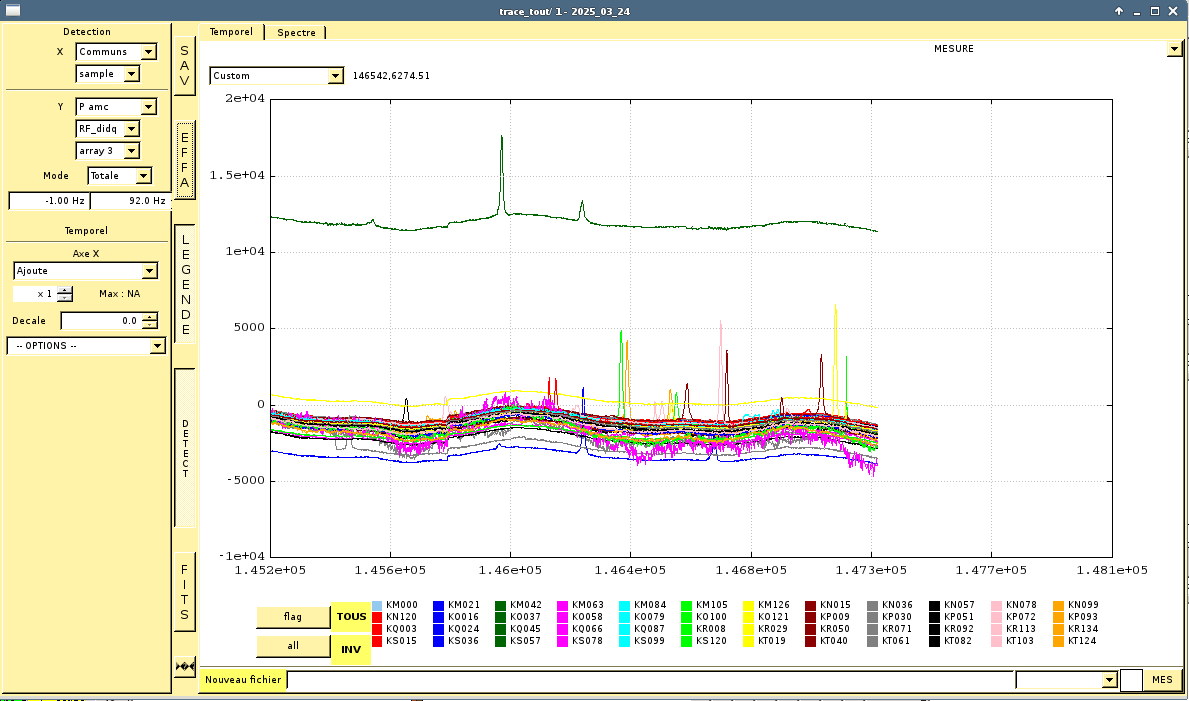Click the KO037 dark green color swatch
1189x701 pixels.
(x=501, y=617)
